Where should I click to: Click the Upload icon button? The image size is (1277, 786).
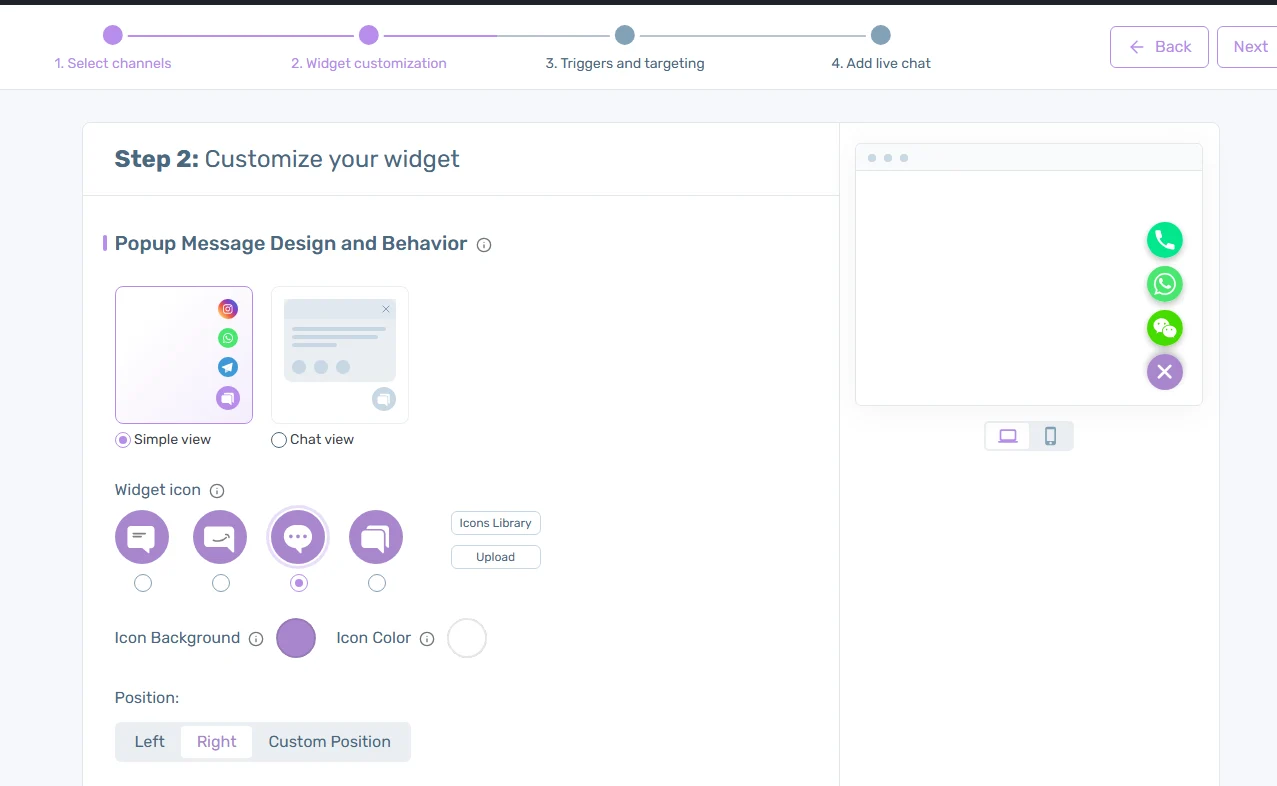[x=495, y=557]
